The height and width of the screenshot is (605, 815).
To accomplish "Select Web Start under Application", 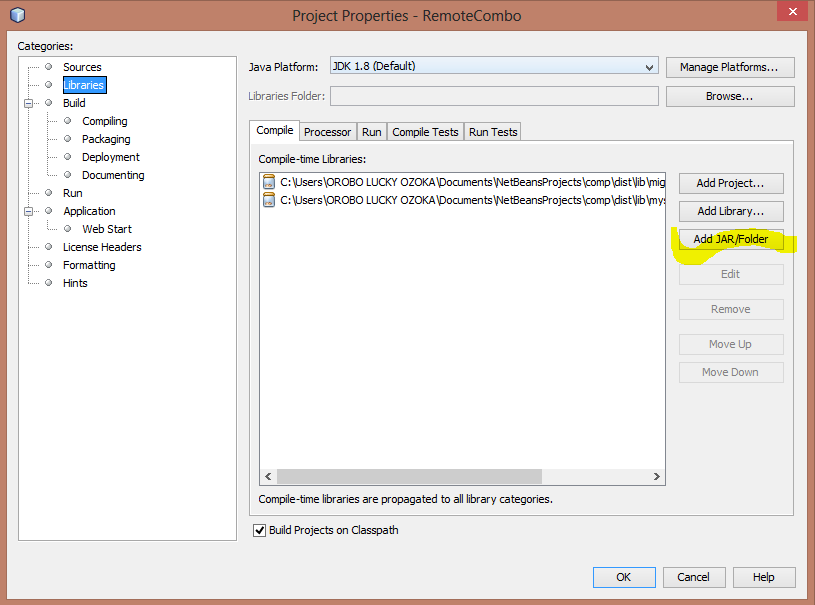I will click(x=106, y=228).
